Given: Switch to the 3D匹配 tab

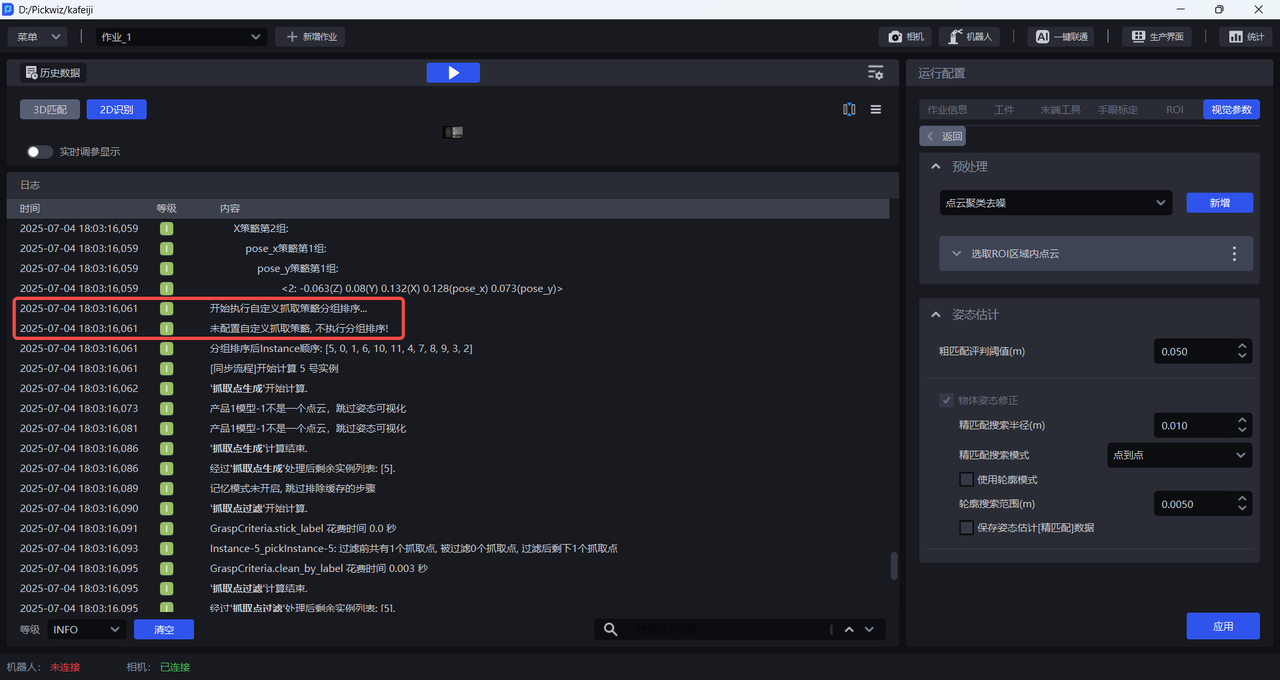Looking at the screenshot, I should click(x=50, y=110).
